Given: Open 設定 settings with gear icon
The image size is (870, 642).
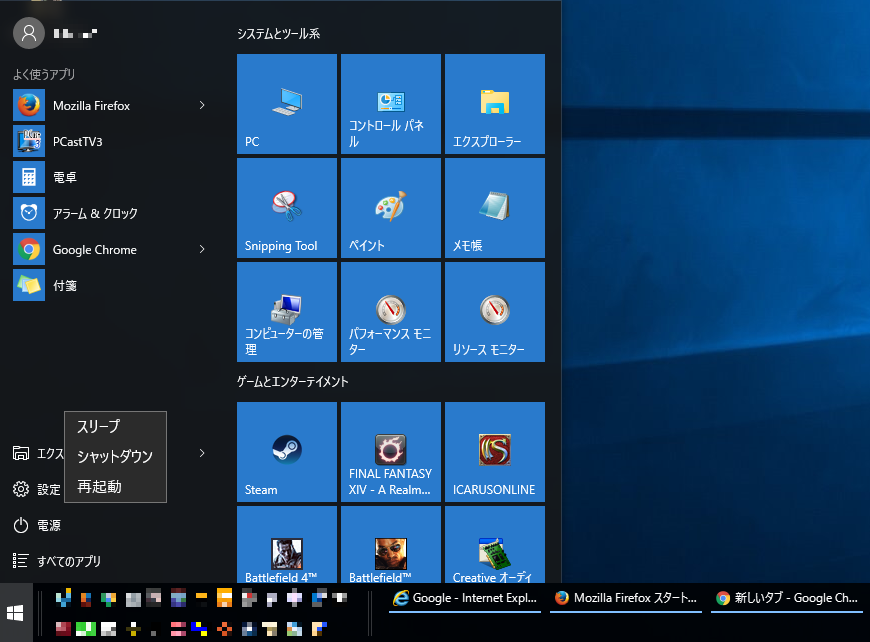Looking at the screenshot, I should (37, 489).
